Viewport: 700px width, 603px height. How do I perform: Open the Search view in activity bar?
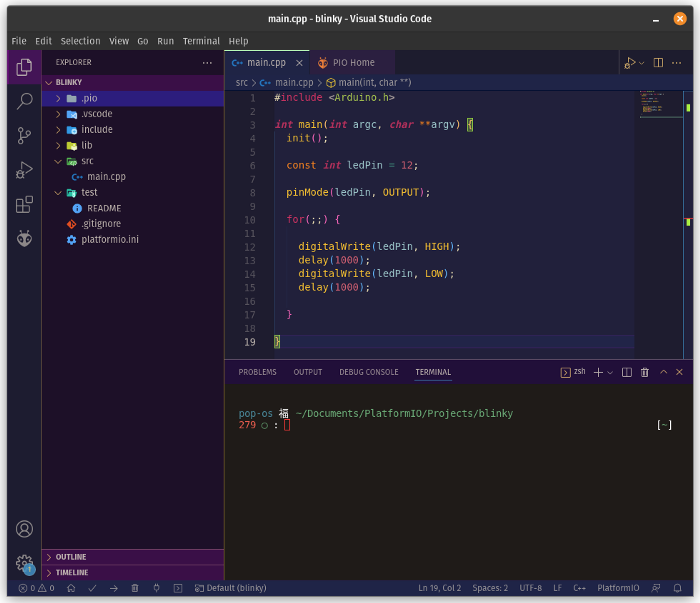point(25,101)
